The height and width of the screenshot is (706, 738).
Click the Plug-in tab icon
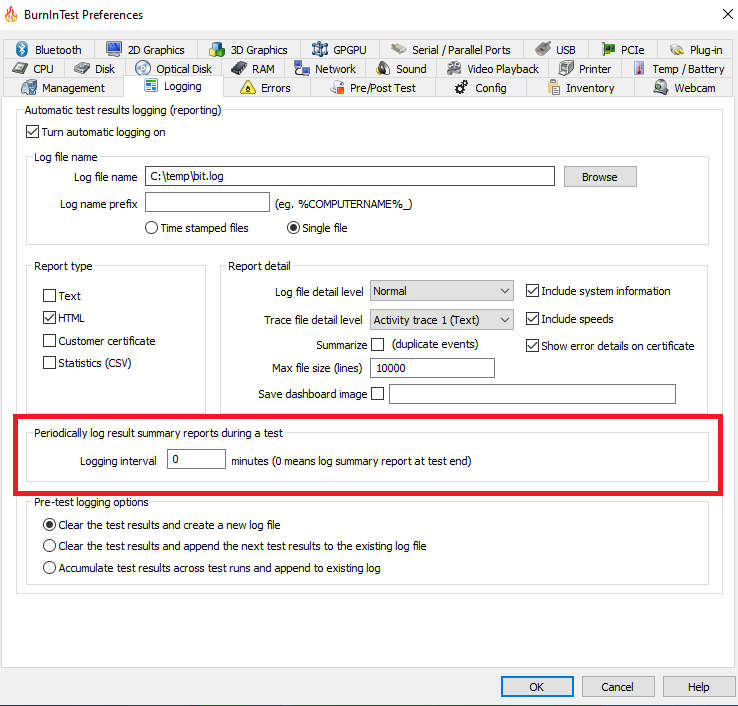(x=677, y=49)
